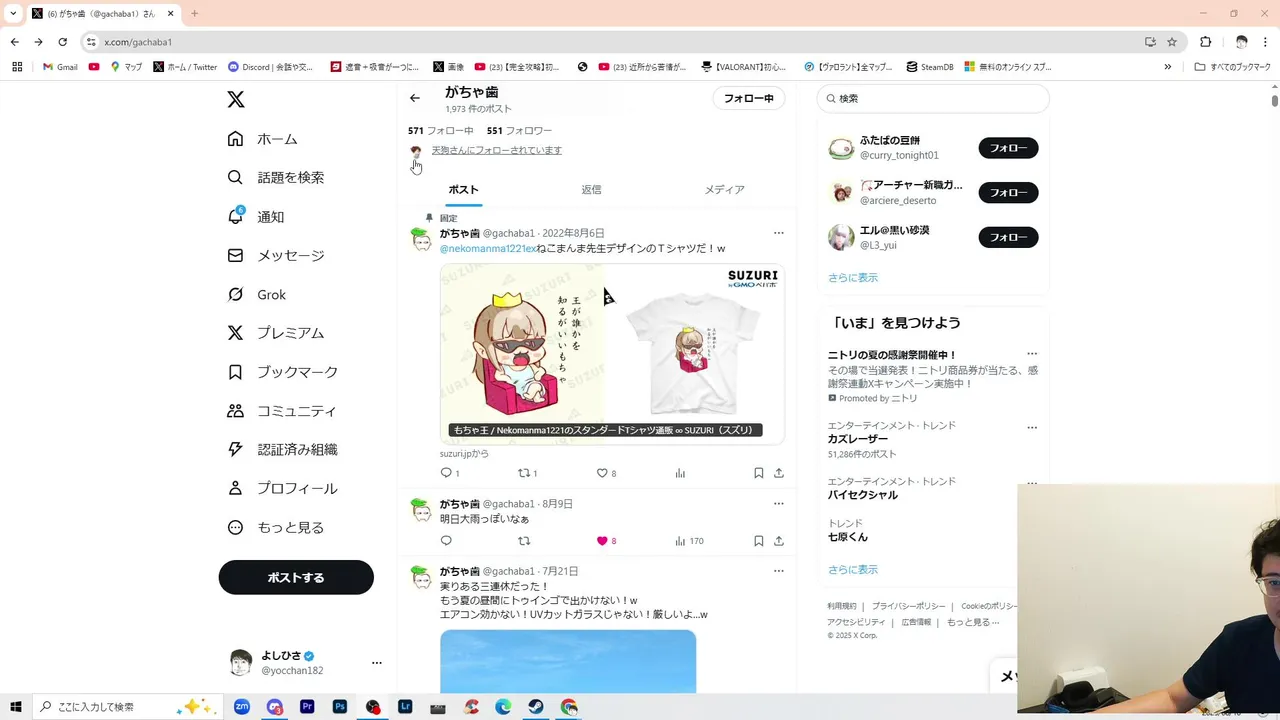Screen dimensions: 1280x720
Task: Like the pinned T-shirt post
Action: [x=602, y=473]
